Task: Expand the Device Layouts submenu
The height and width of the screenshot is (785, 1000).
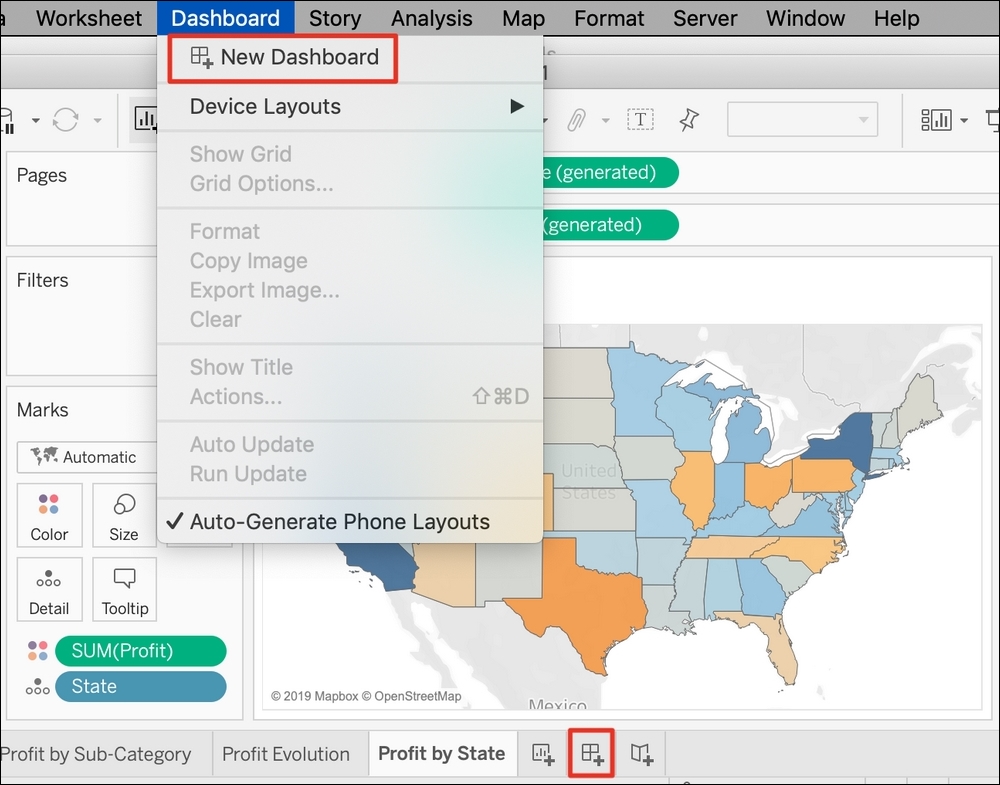Action: coord(266,106)
